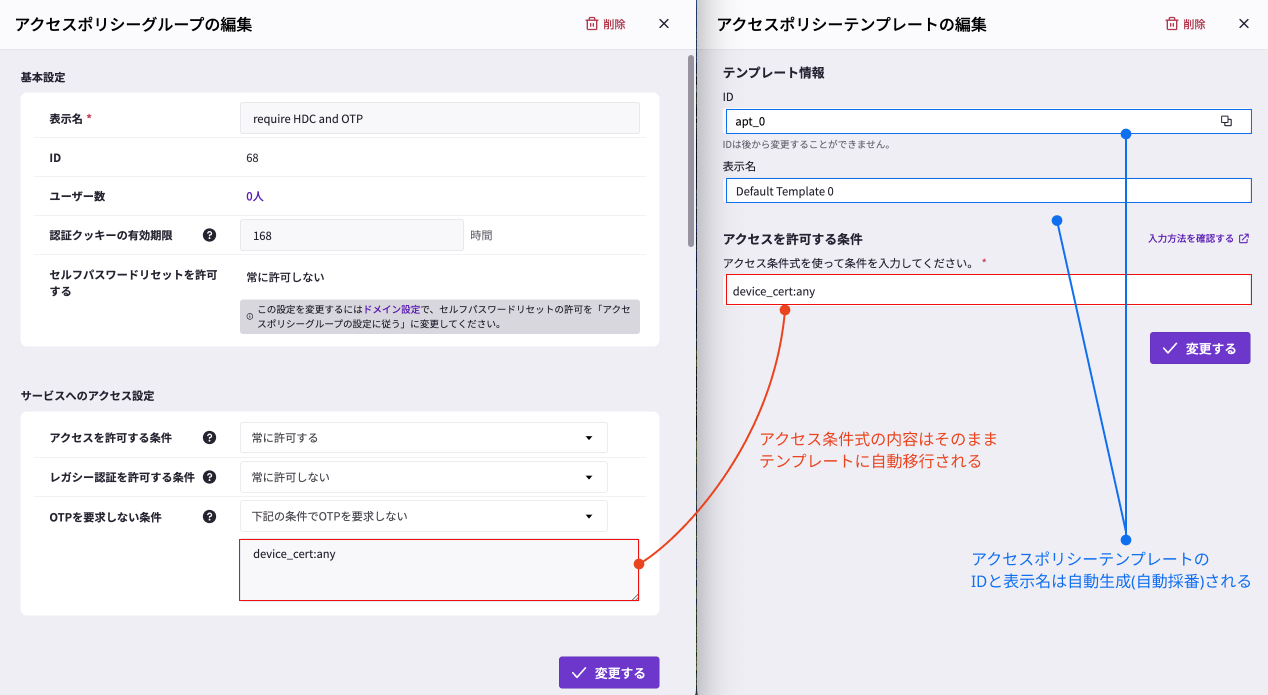Click the help icon beside OTPを要求しない条件
The image size is (1268, 695).
coord(209,517)
